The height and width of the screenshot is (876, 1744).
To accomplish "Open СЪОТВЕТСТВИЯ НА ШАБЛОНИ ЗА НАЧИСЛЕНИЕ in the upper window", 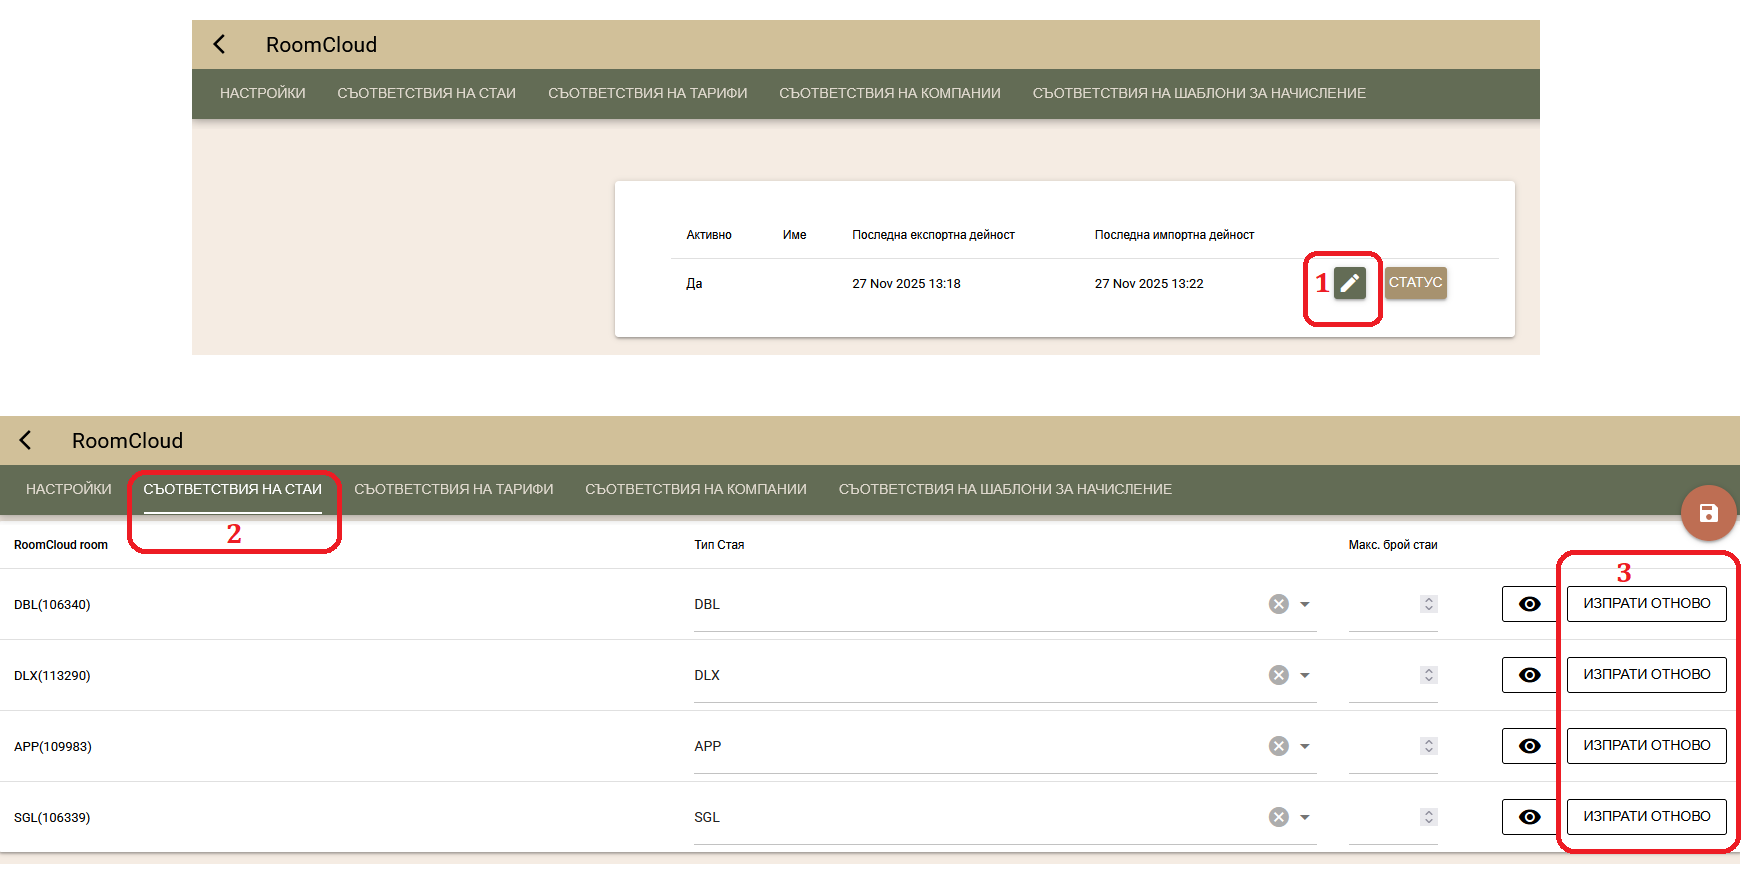I will coord(1199,93).
